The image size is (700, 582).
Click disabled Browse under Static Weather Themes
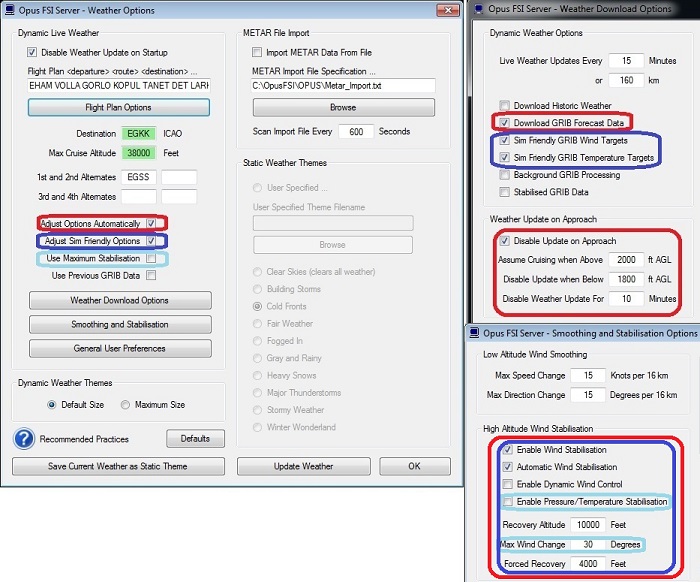(333, 245)
